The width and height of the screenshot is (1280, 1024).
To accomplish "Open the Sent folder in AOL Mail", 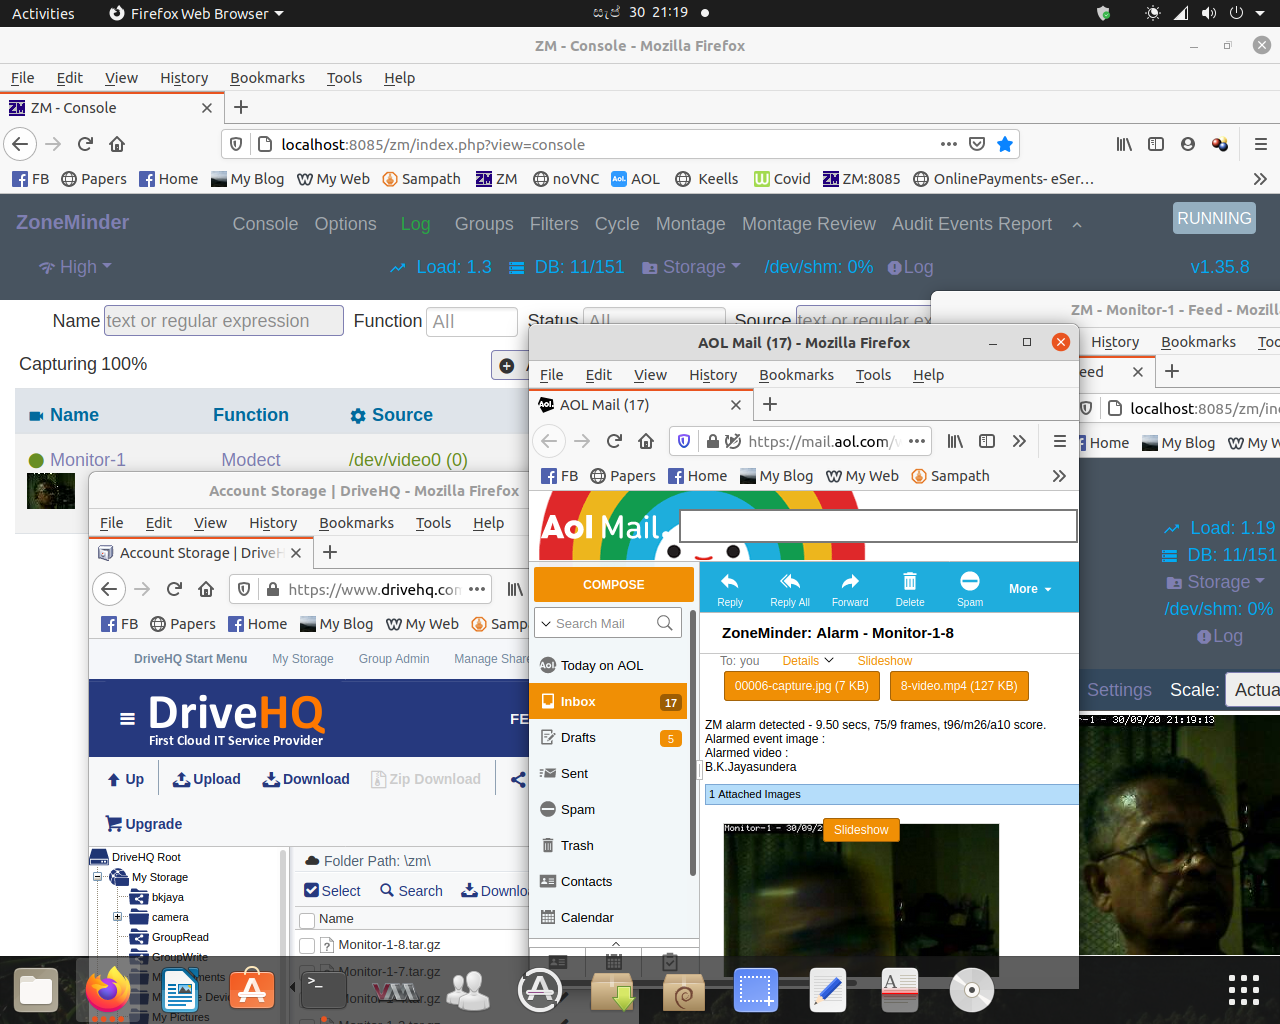I will coord(574,774).
